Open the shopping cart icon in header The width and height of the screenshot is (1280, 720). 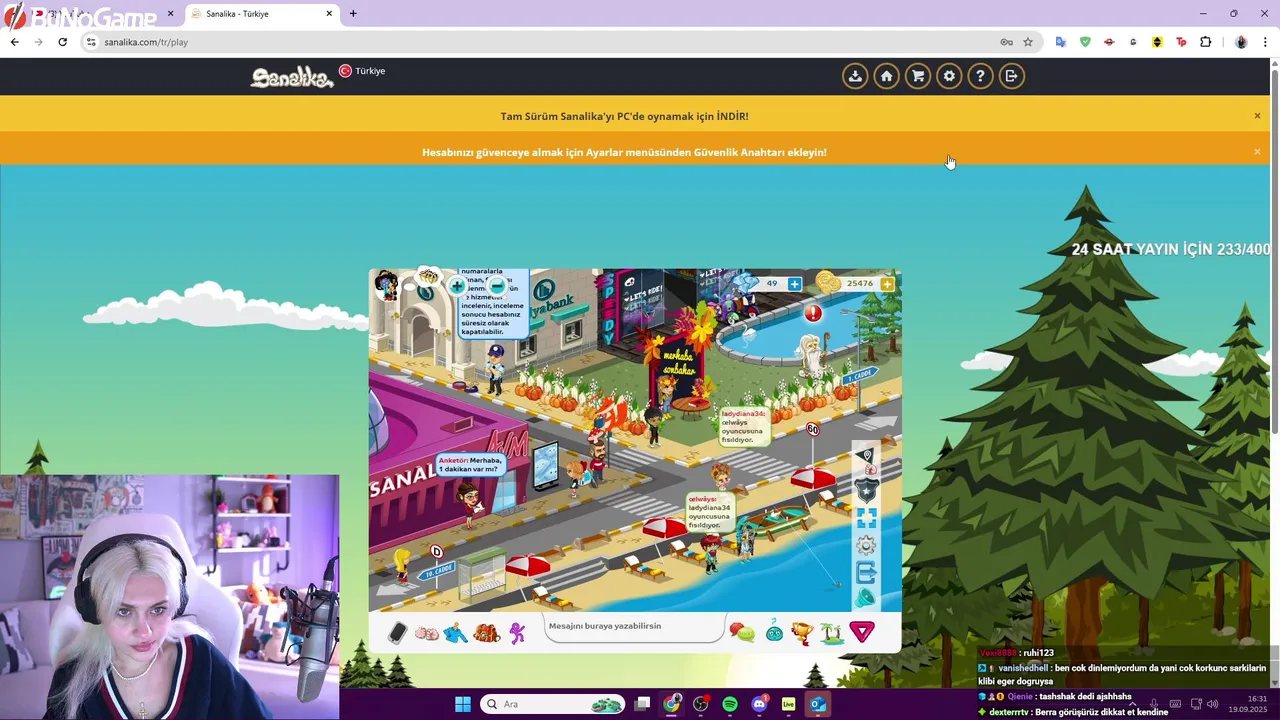917,76
